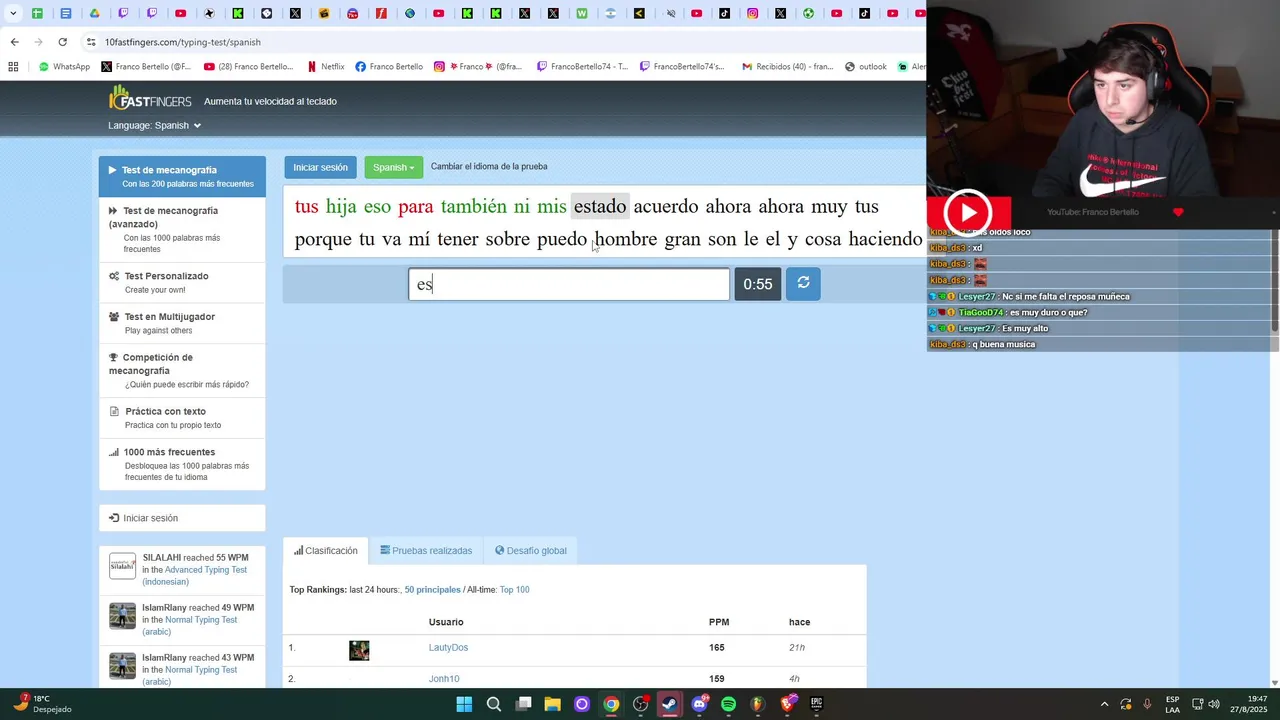Click the blue Iniciar sesión button
This screenshot has height=720, width=1280.
(320, 167)
